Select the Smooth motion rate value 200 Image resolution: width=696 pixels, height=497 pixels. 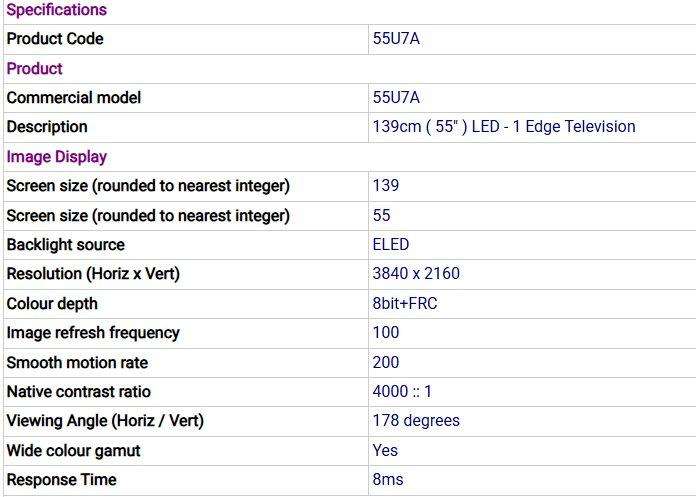pyautogui.click(x=386, y=363)
